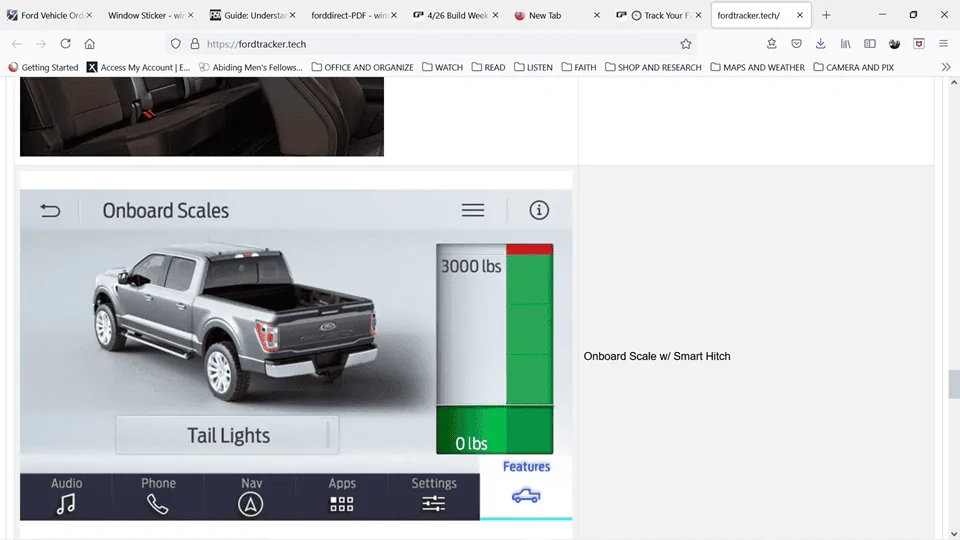This screenshot has height=540, width=960.
Task: Open the Getting Started bookmark
Action: tap(43, 67)
